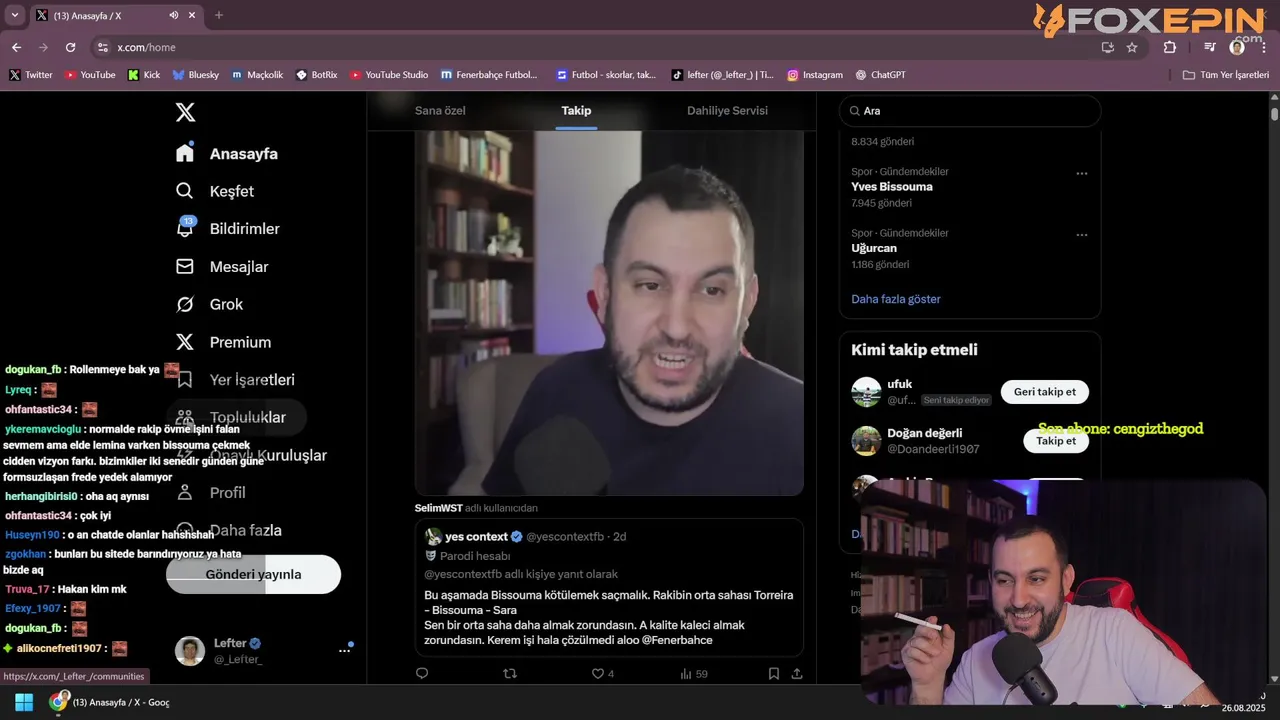Viewport: 1280px width, 720px height.
Task: Open Premium in the sidebar
Action: [223, 342]
